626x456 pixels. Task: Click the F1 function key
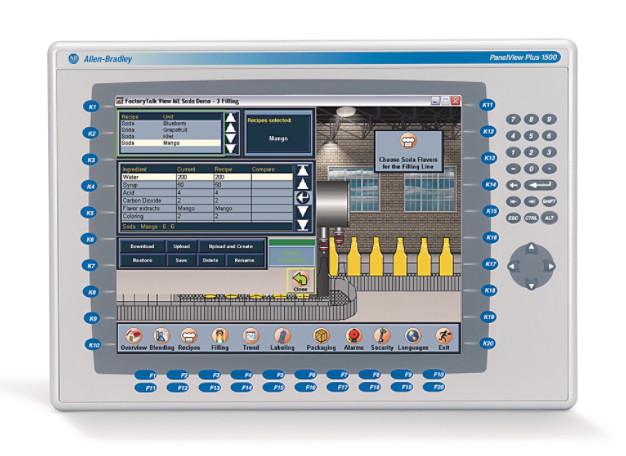tap(146, 375)
